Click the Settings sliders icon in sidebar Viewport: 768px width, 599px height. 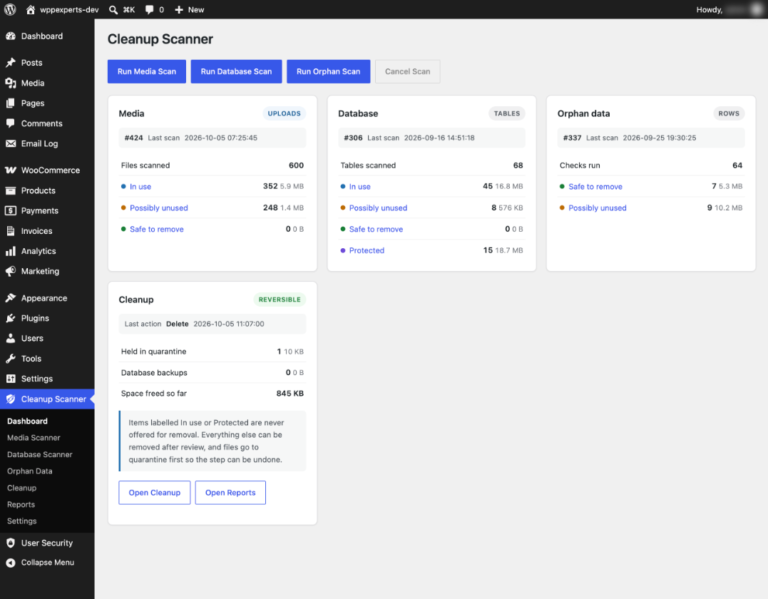point(10,379)
